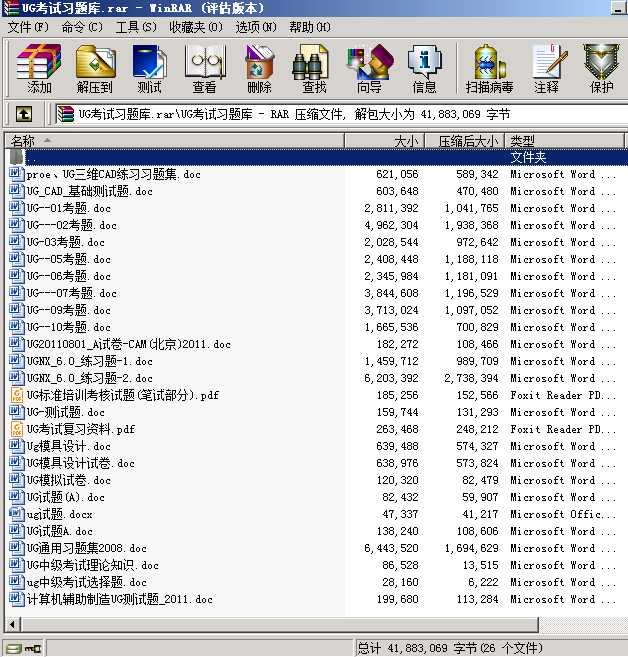Open the 命令(C) menu

(x=82, y=27)
